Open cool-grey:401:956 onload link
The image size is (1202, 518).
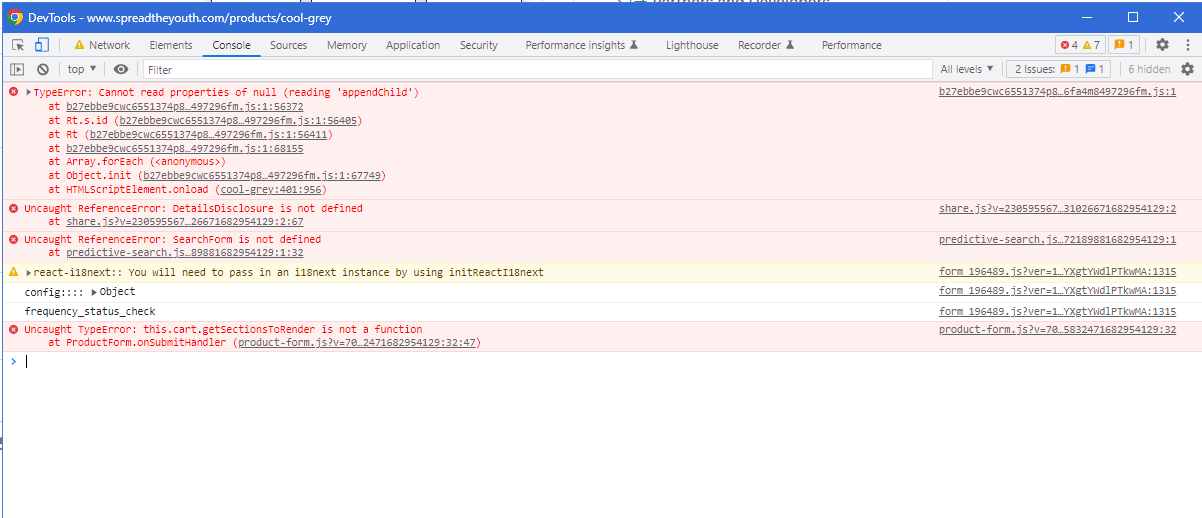coord(270,190)
